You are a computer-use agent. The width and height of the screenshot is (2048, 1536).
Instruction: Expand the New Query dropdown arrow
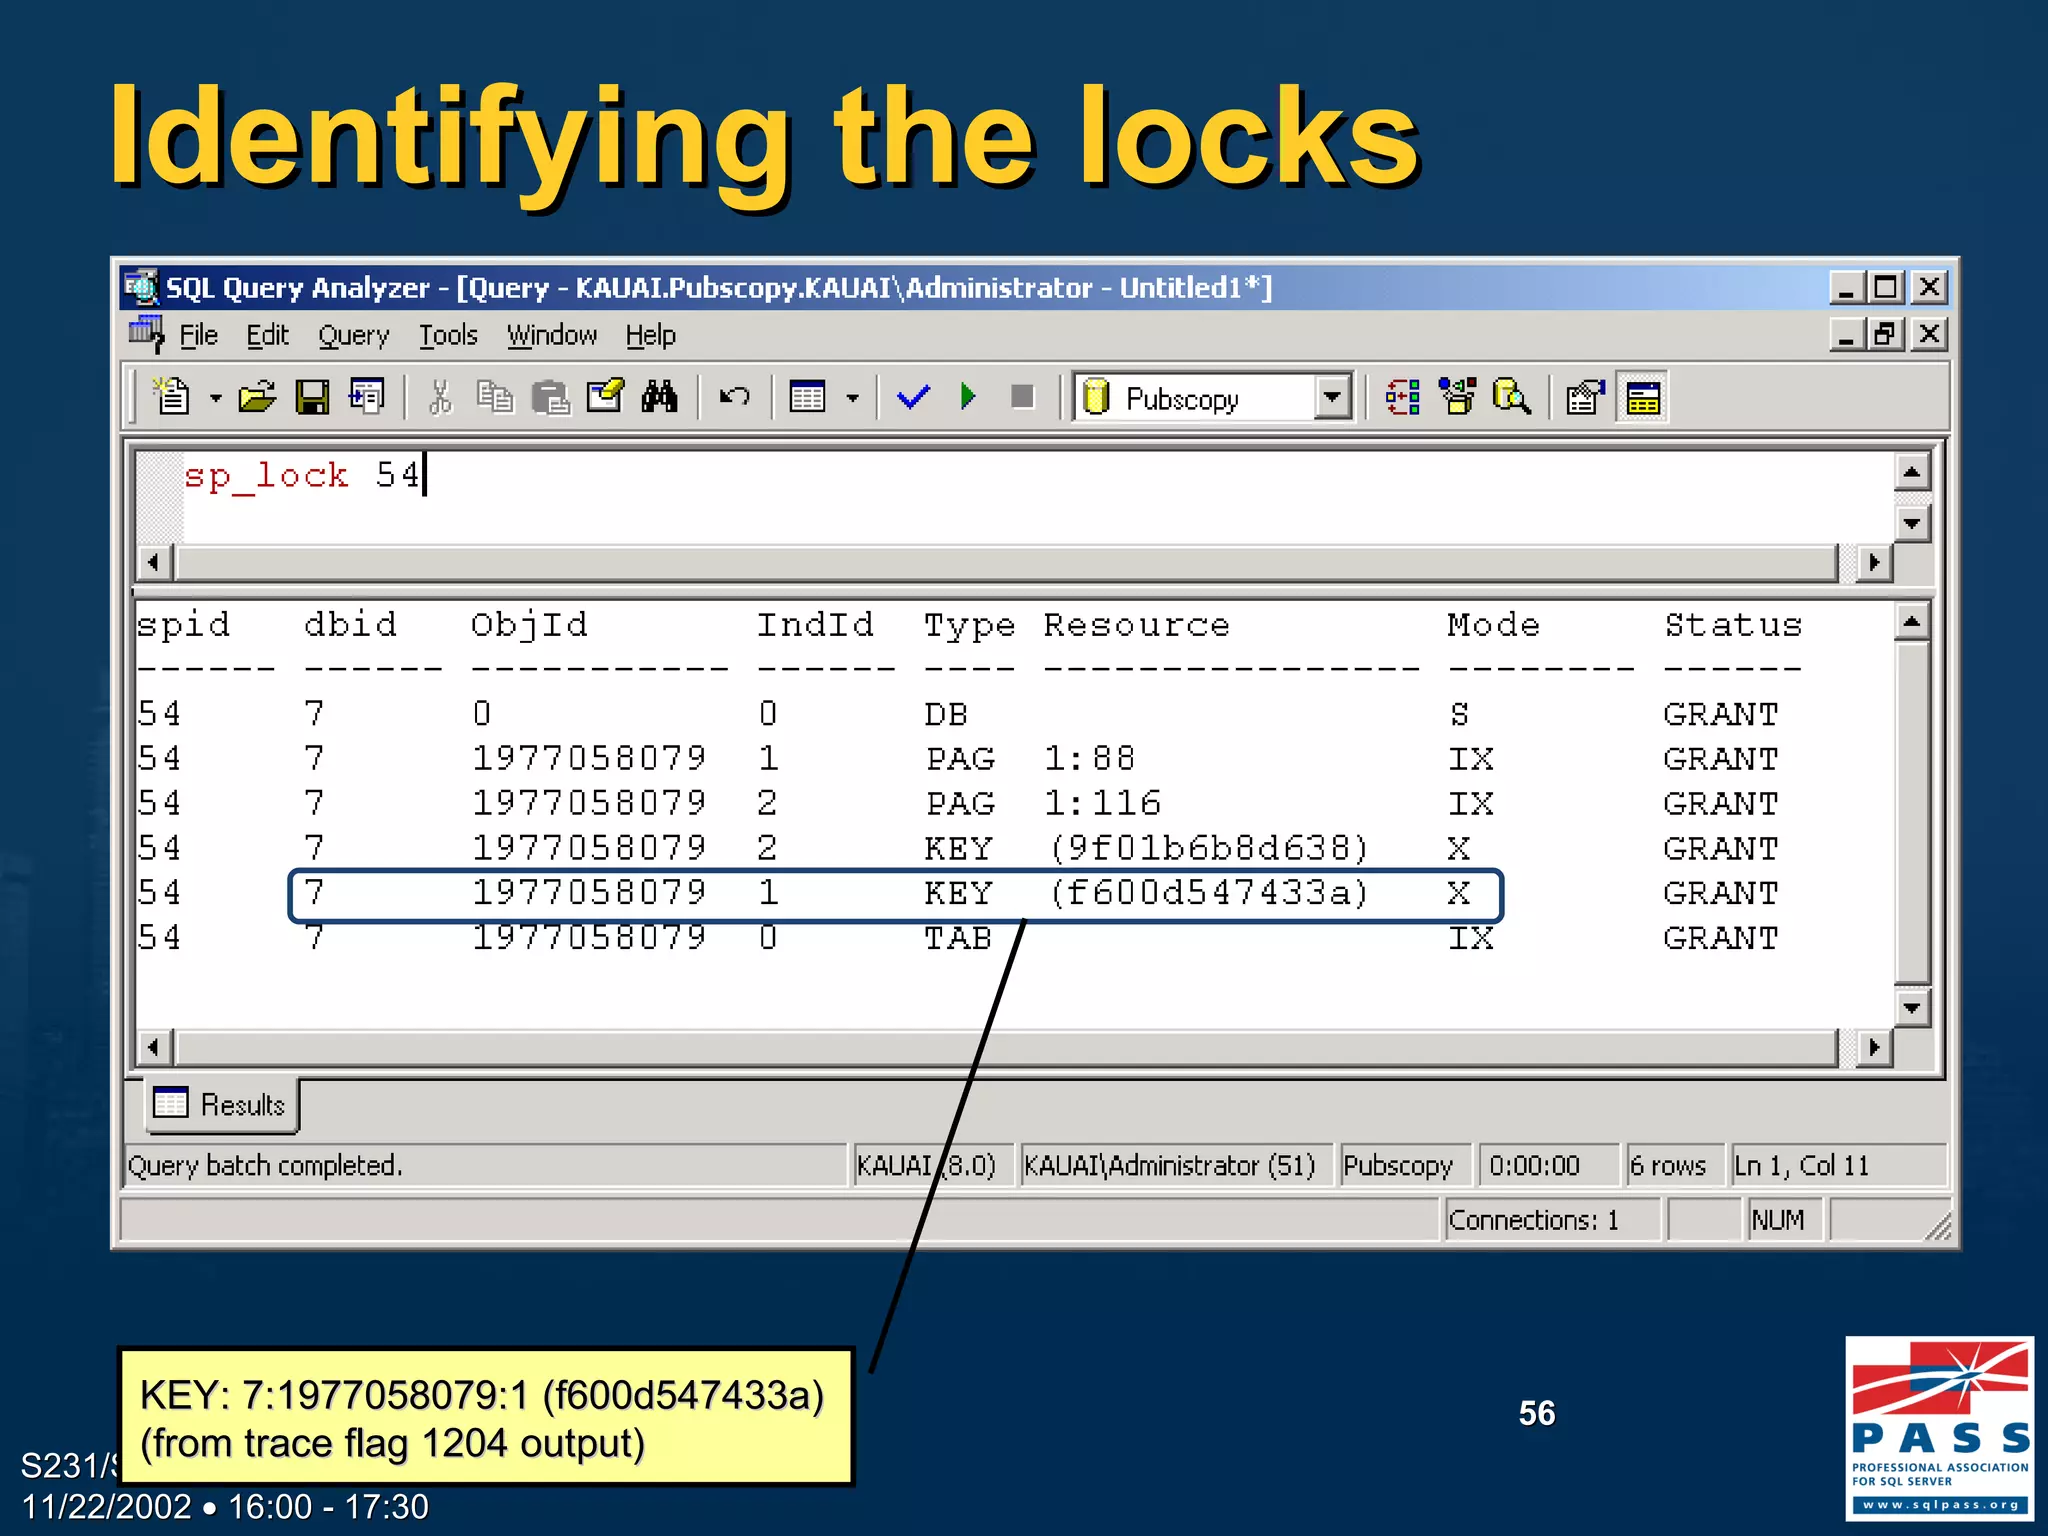(215, 398)
